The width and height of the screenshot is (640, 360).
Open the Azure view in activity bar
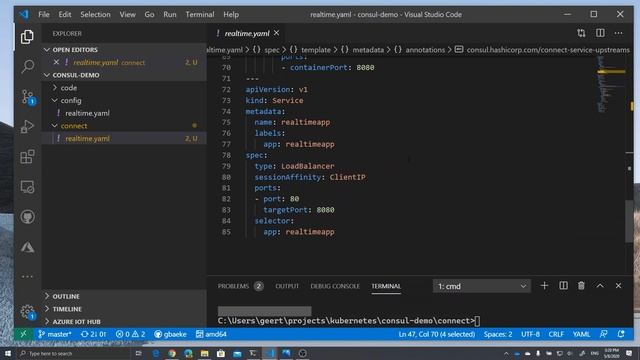[27, 247]
